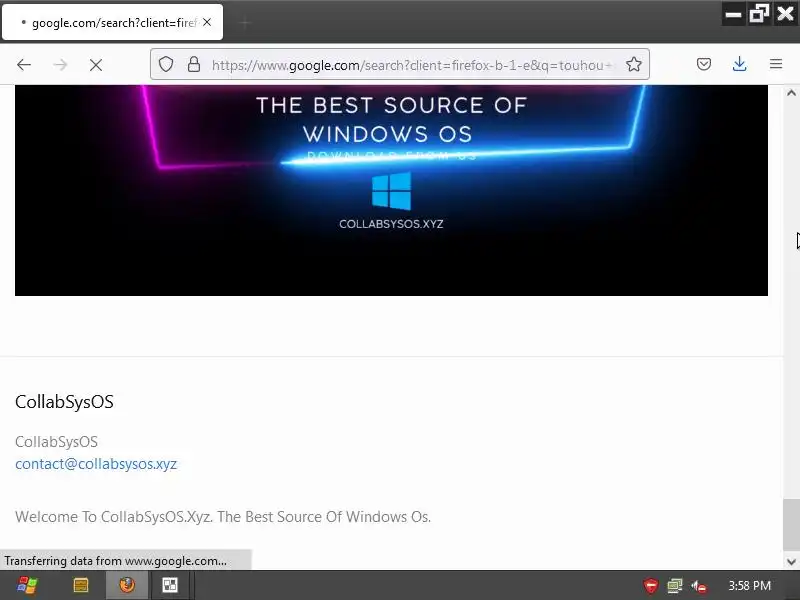Screen dimensions: 800x600
Task: Switch to Firefox in the taskbar
Action: (x=127, y=585)
